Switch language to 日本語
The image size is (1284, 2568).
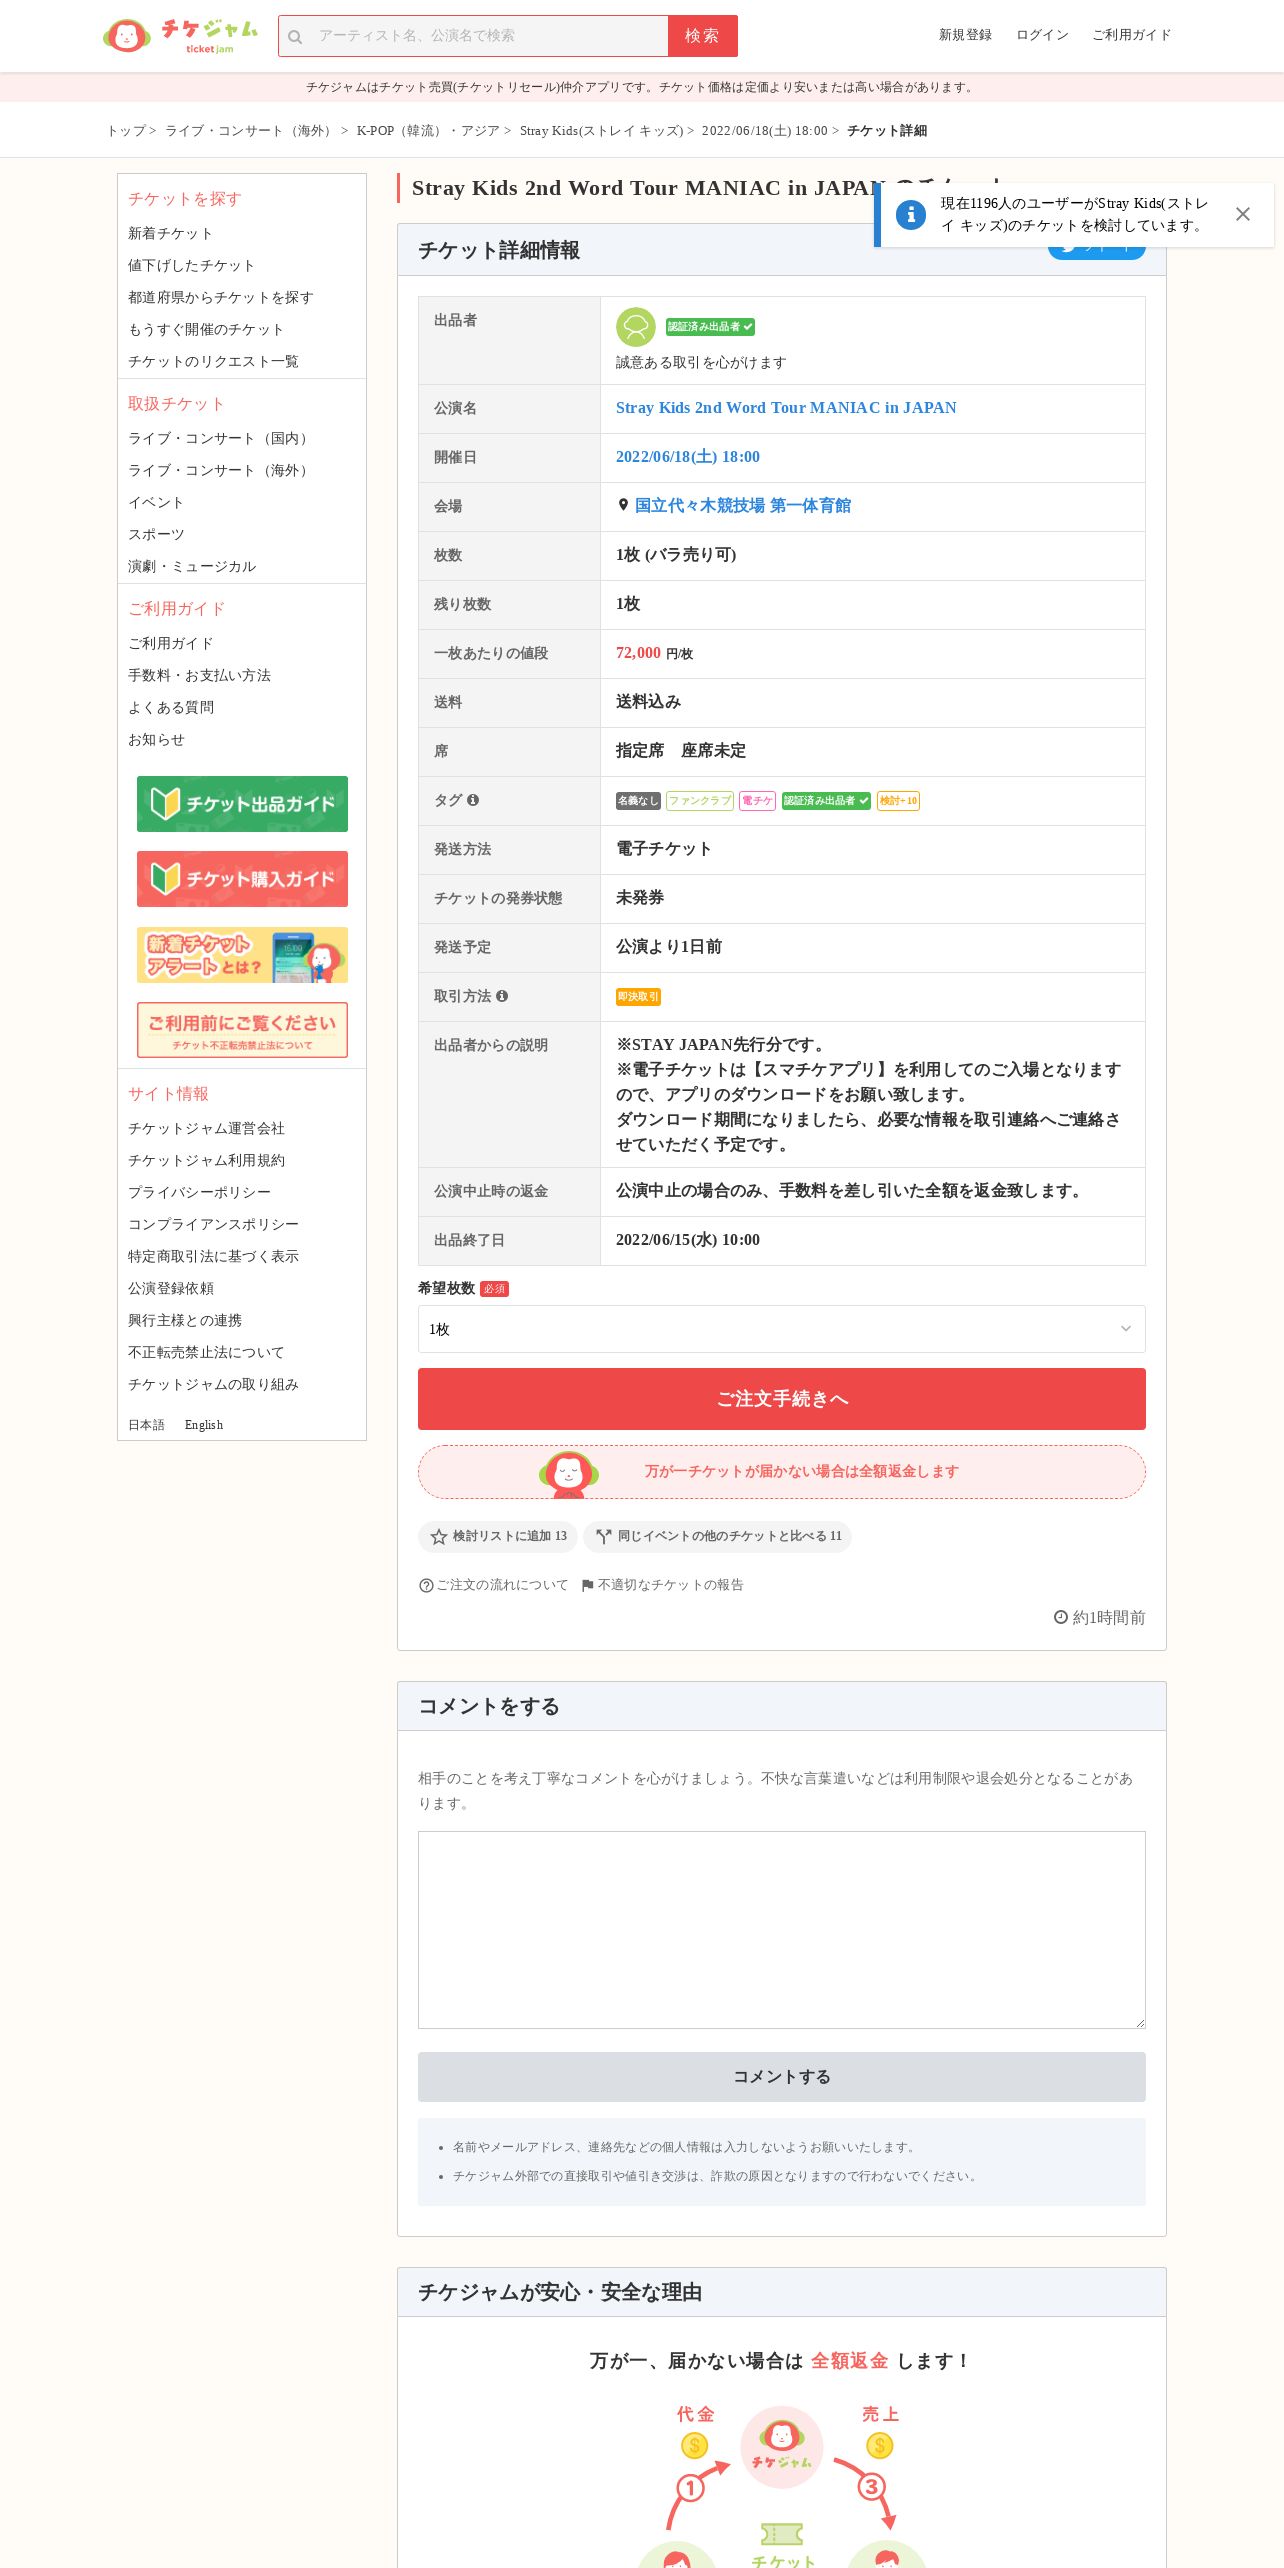[146, 1425]
